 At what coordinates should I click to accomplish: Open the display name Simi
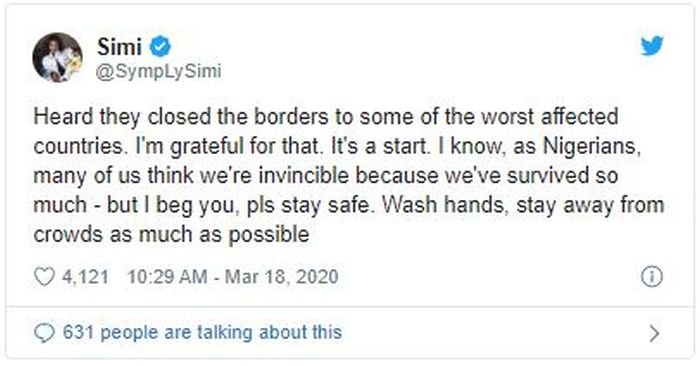point(119,47)
